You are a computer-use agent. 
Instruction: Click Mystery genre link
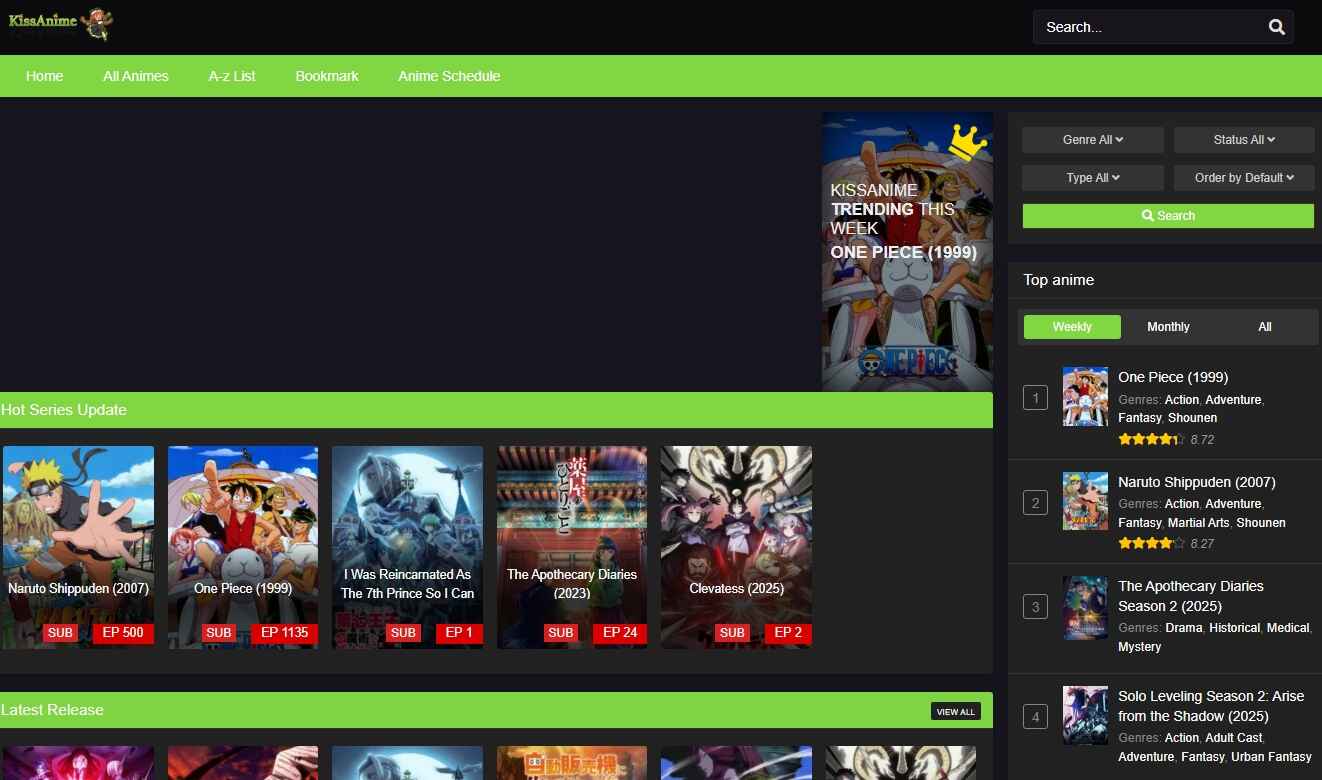[x=1140, y=647]
